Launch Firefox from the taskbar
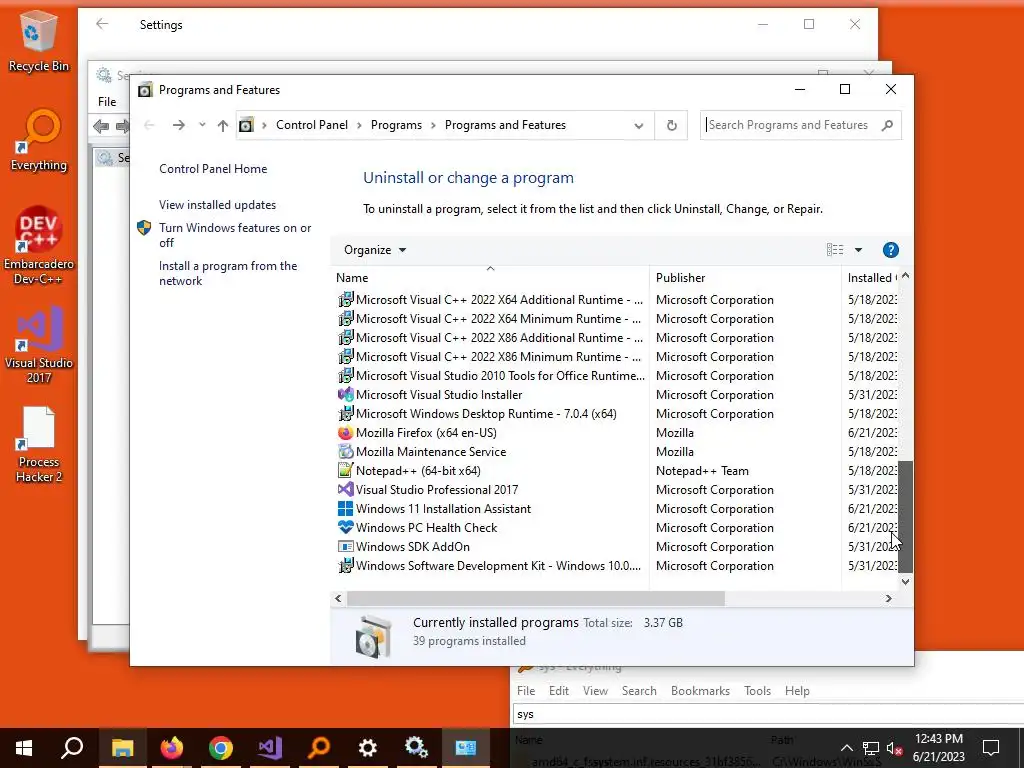 (172, 748)
